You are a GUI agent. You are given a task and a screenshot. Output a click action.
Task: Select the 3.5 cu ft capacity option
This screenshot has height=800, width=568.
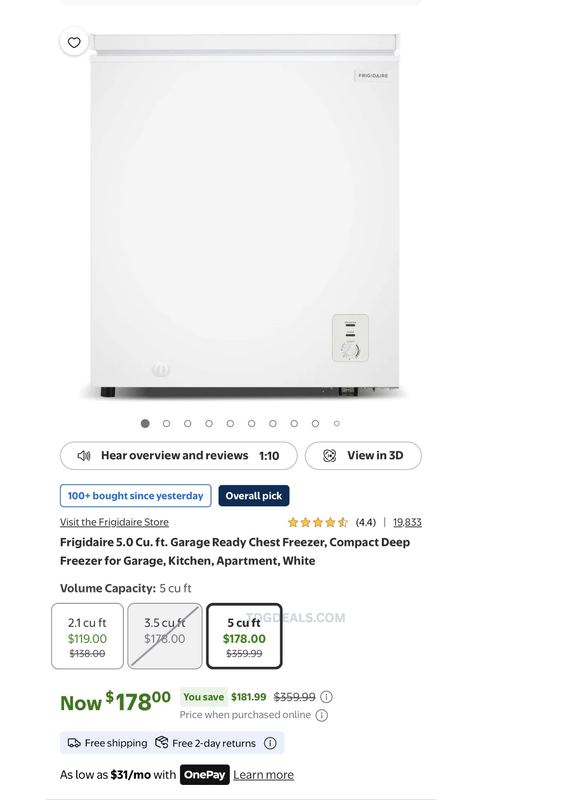tap(165, 636)
